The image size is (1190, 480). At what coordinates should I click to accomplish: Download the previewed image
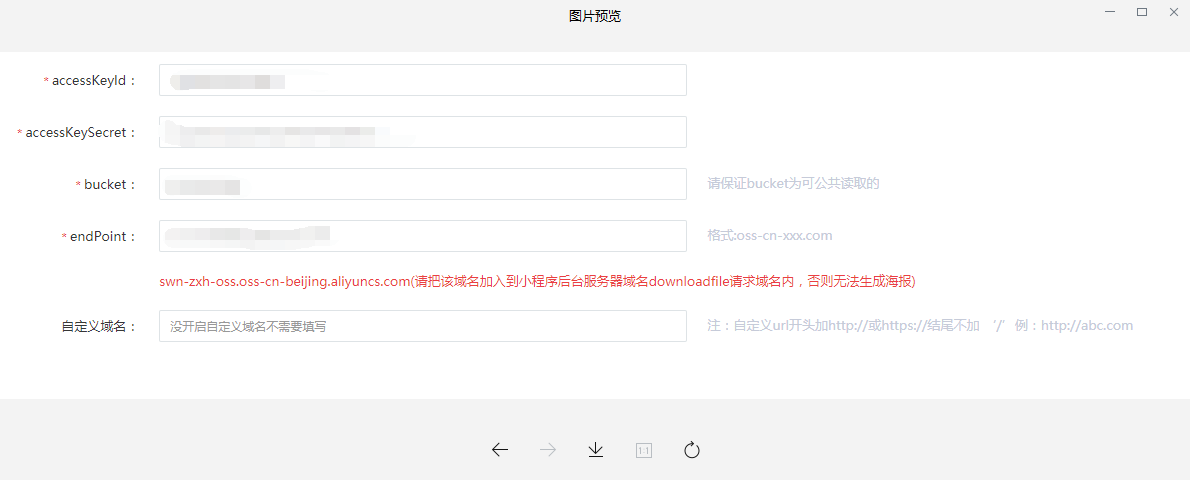click(596, 450)
